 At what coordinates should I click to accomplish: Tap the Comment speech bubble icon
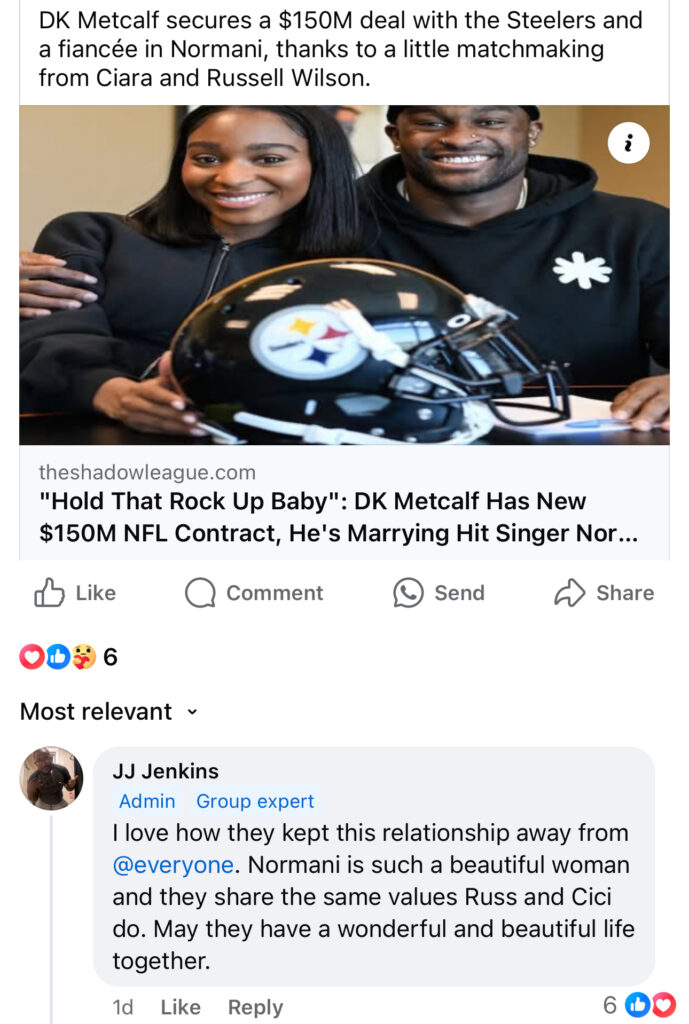200,593
